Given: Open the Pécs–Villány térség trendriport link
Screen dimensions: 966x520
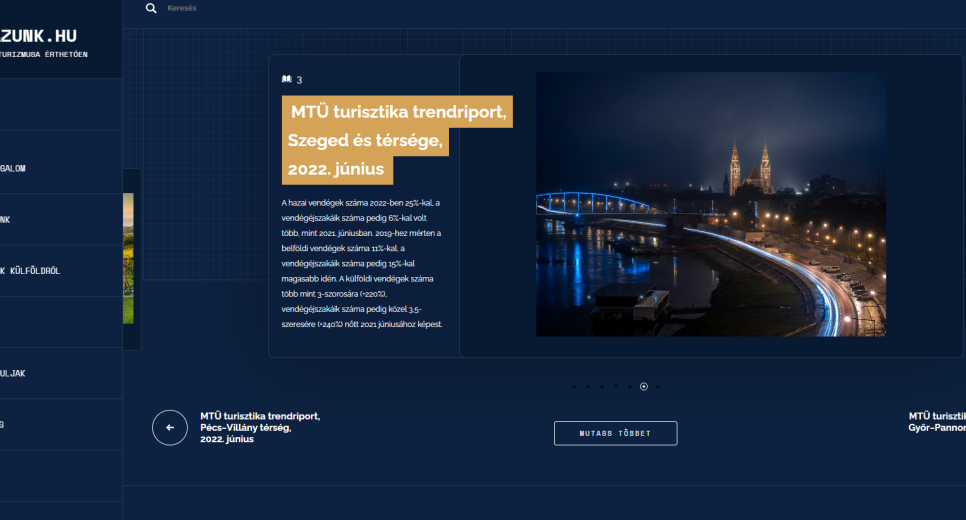Looking at the screenshot, I should click(259, 427).
